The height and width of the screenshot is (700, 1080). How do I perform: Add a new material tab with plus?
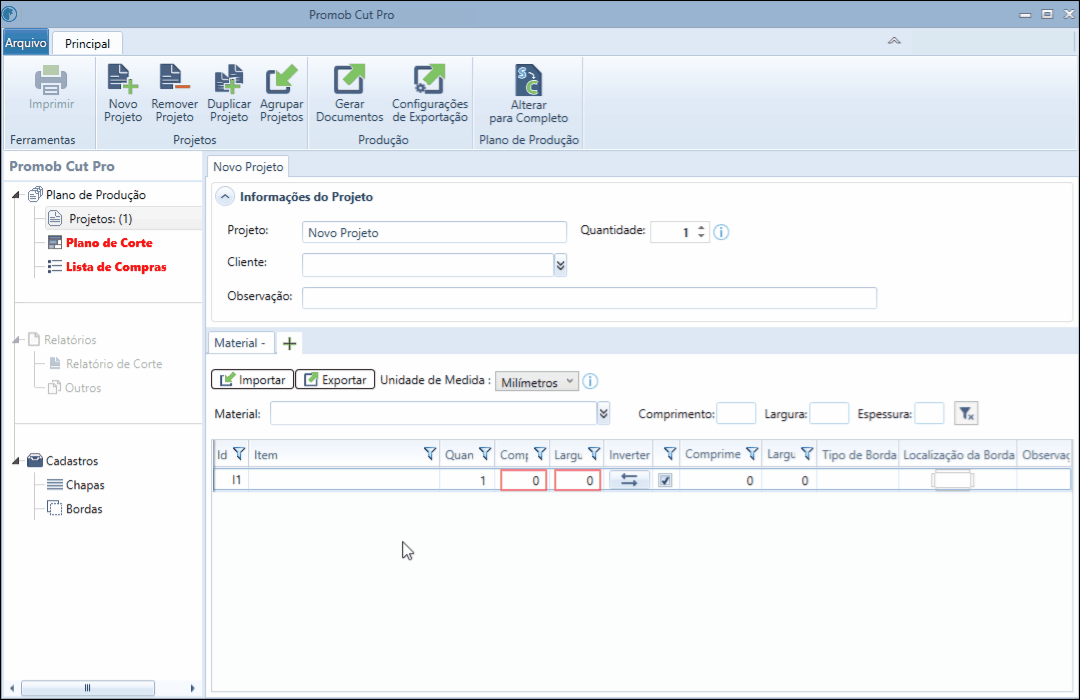click(x=289, y=343)
